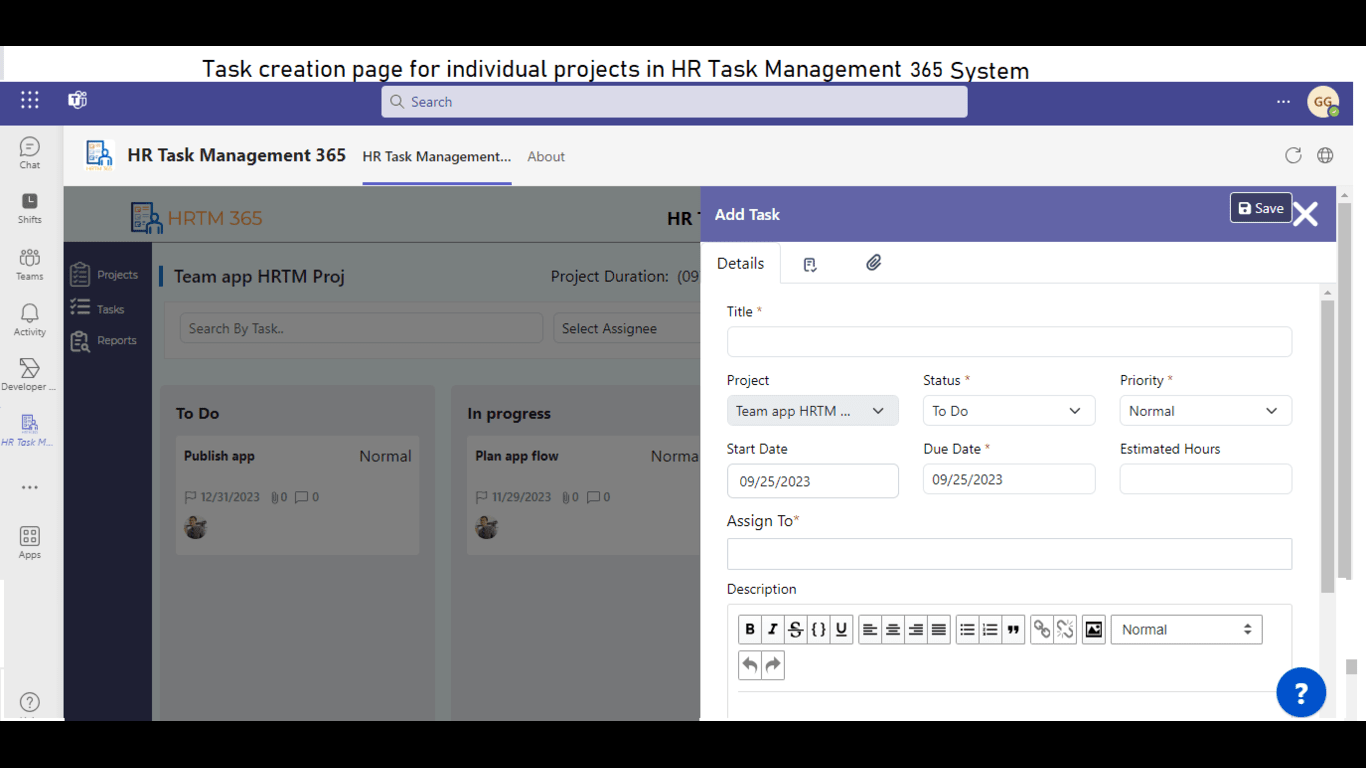Align description text left
Viewport: 1366px width, 768px height.
click(870, 629)
